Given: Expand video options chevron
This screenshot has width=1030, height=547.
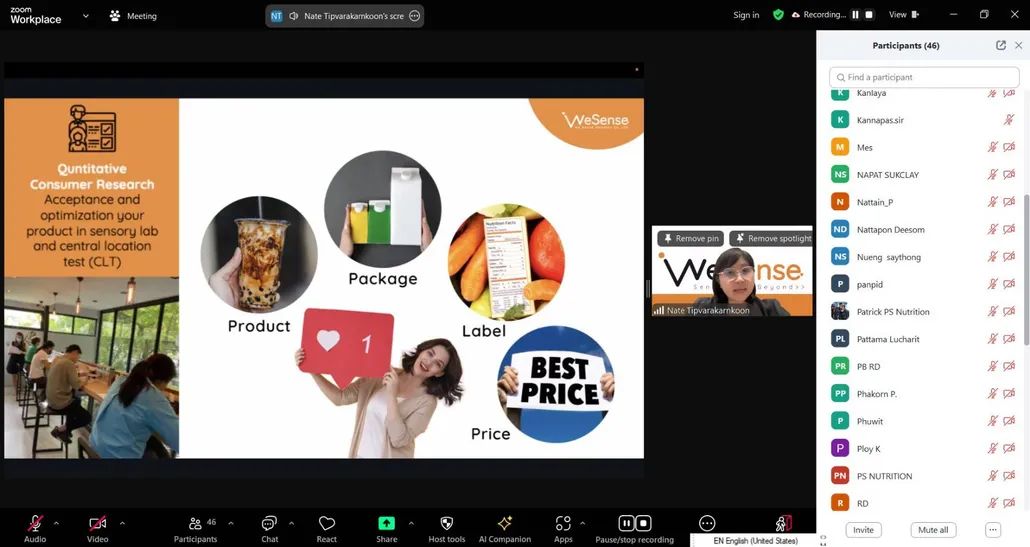Looking at the screenshot, I should pos(122,523).
